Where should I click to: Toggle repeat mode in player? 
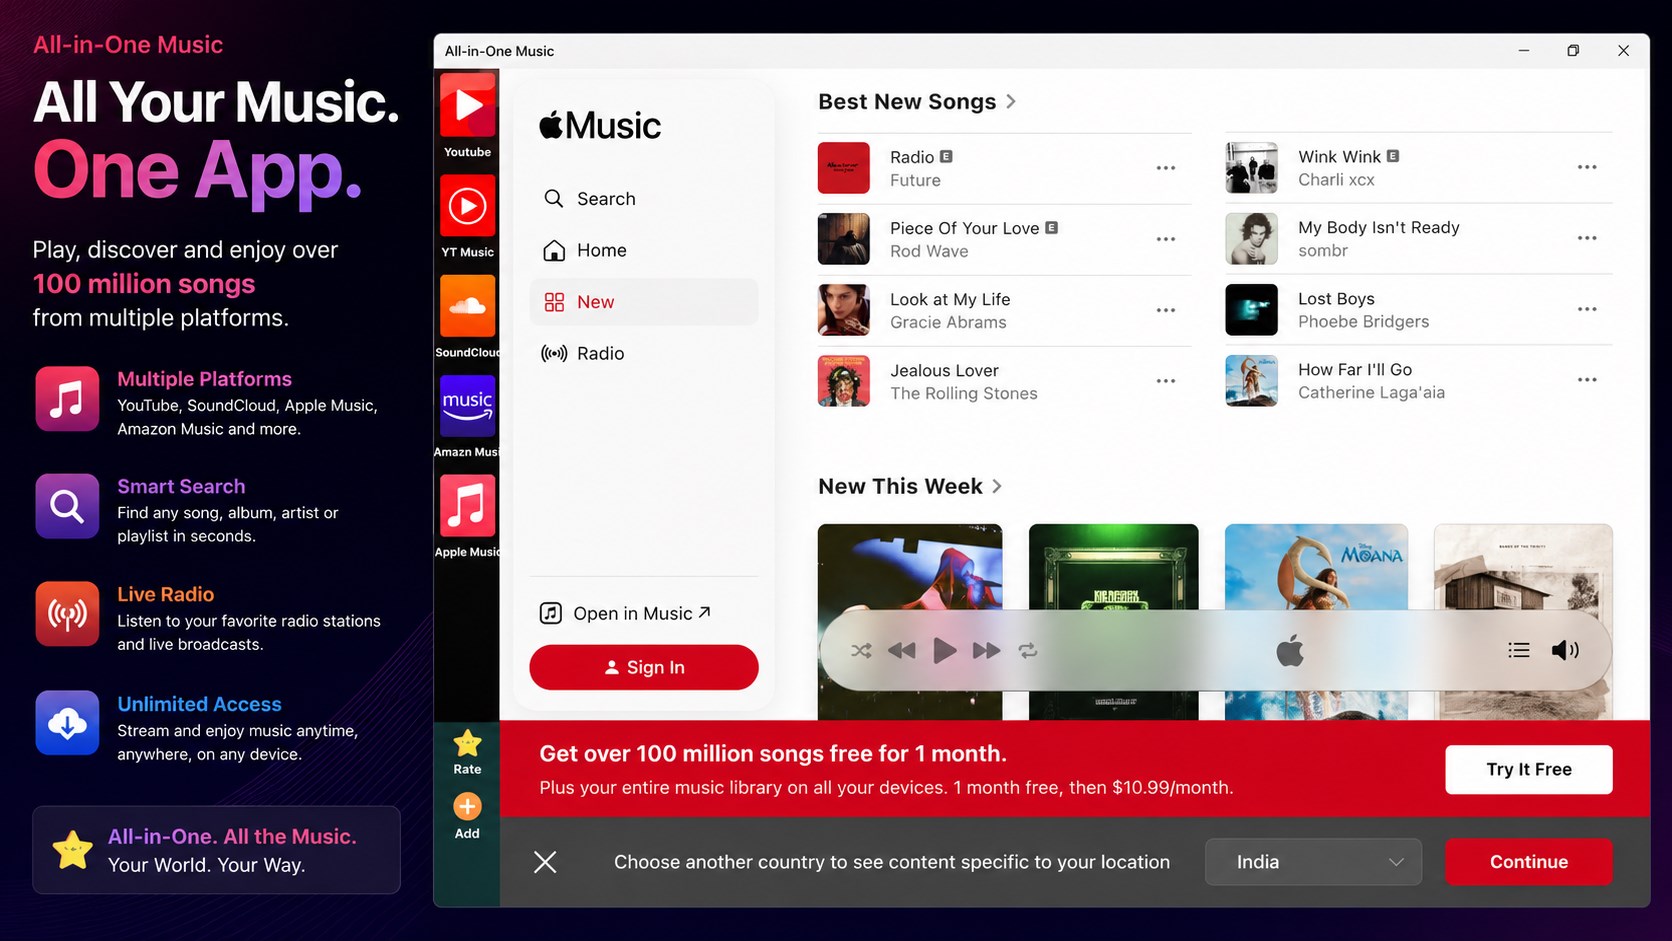pyautogui.click(x=1028, y=651)
